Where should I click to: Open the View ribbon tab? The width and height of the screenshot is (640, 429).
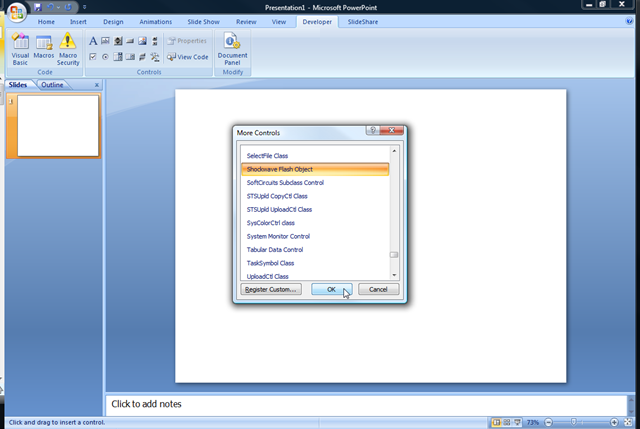click(279, 22)
